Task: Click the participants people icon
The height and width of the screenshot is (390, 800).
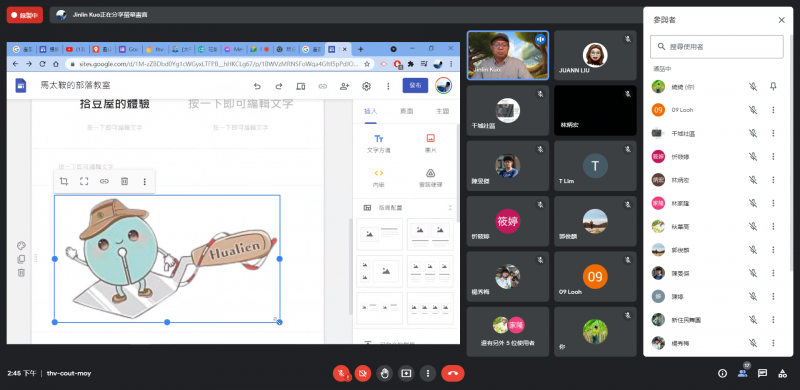Action: coord(742,373)
